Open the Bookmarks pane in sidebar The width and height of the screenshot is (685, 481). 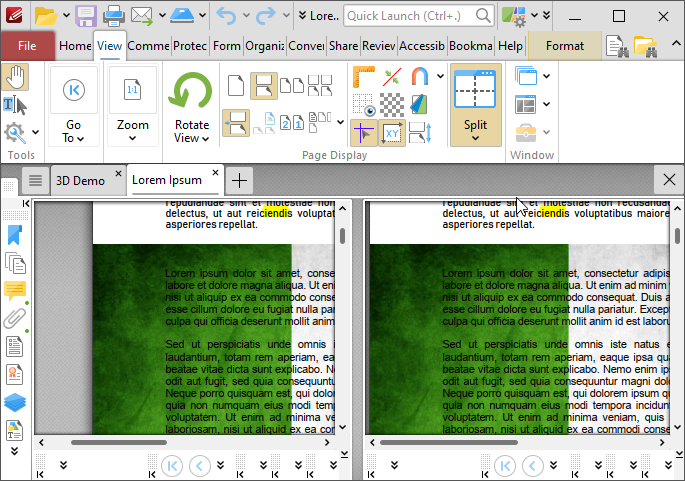coord(15,236)
